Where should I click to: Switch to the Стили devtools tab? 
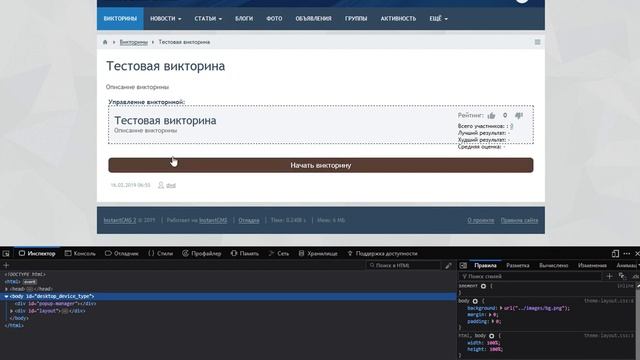point(160,253)
